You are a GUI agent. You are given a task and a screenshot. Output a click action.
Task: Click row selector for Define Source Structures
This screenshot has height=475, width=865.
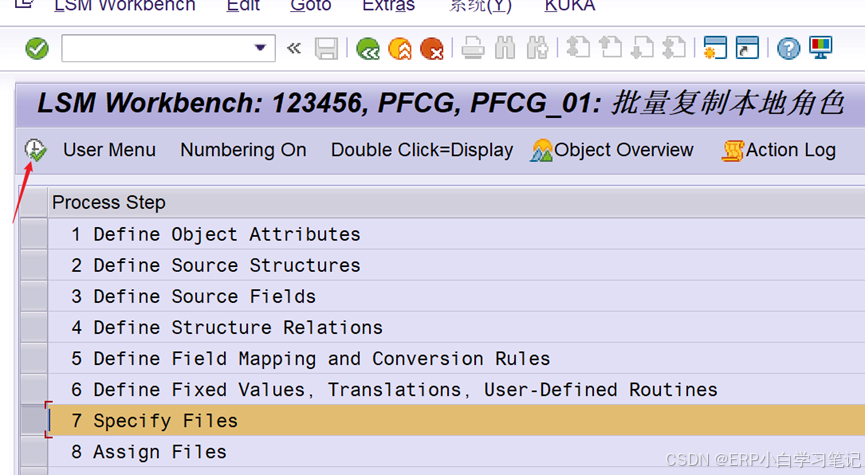point(34,265)
